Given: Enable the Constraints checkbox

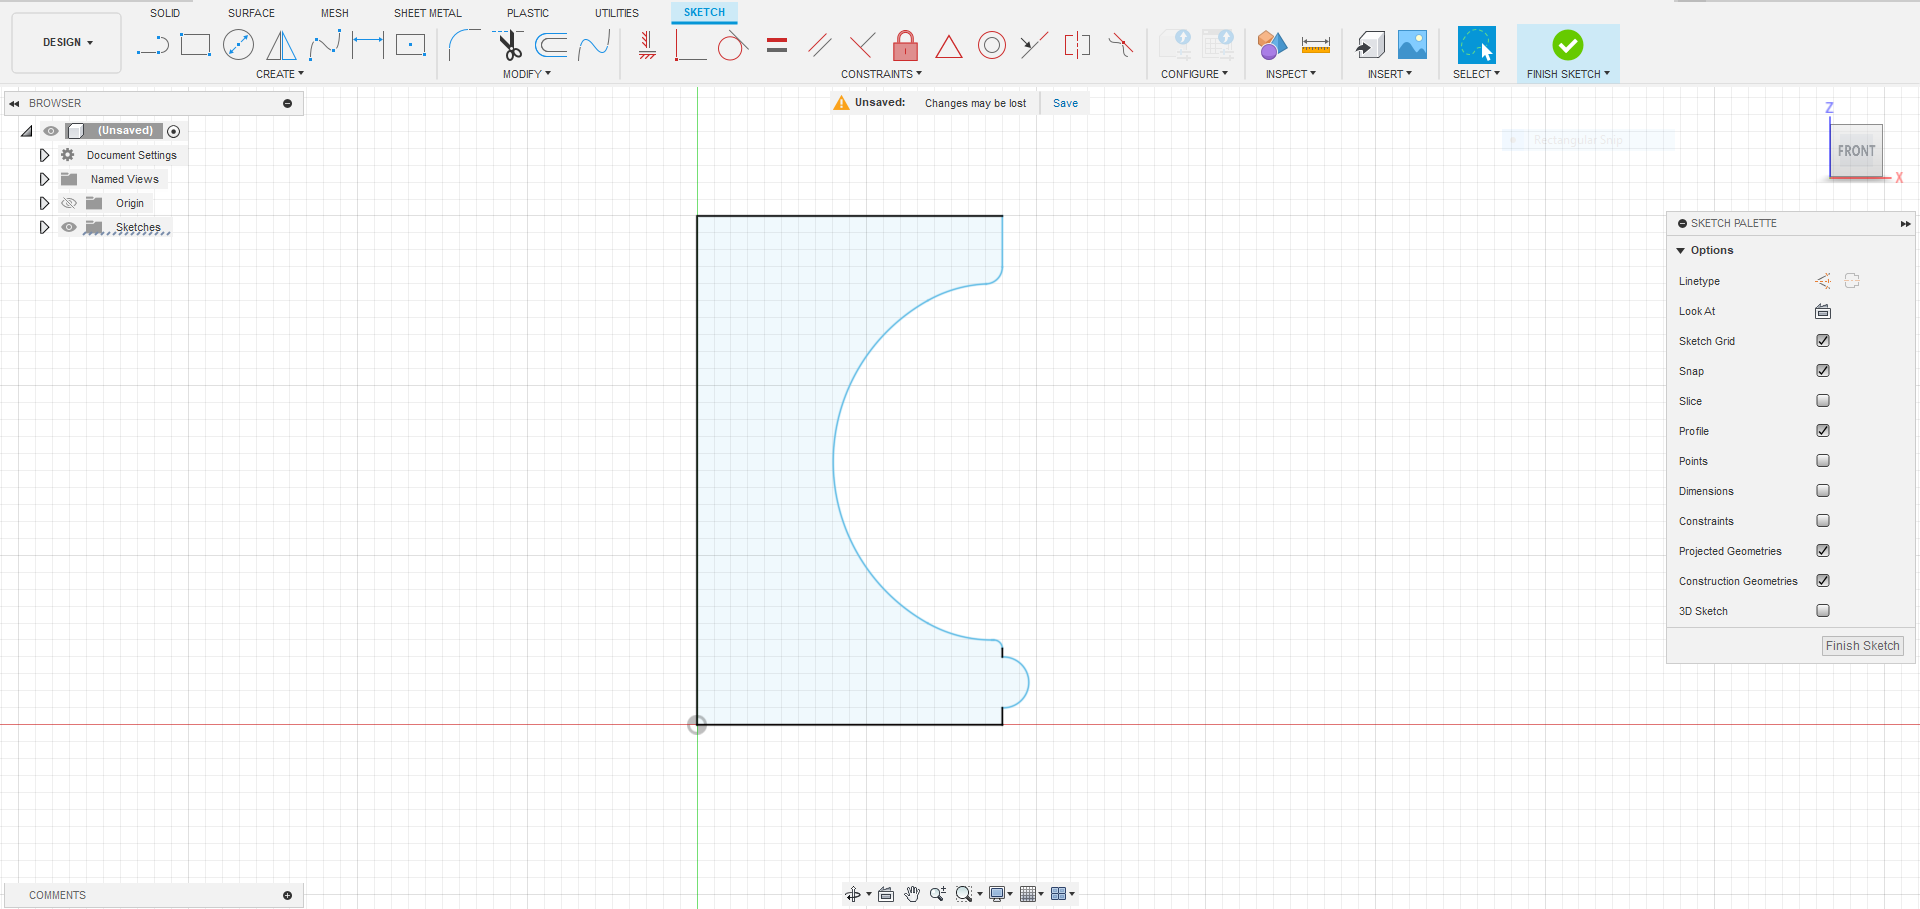Looking at the screenshot, I should [x=1823, y=521].
